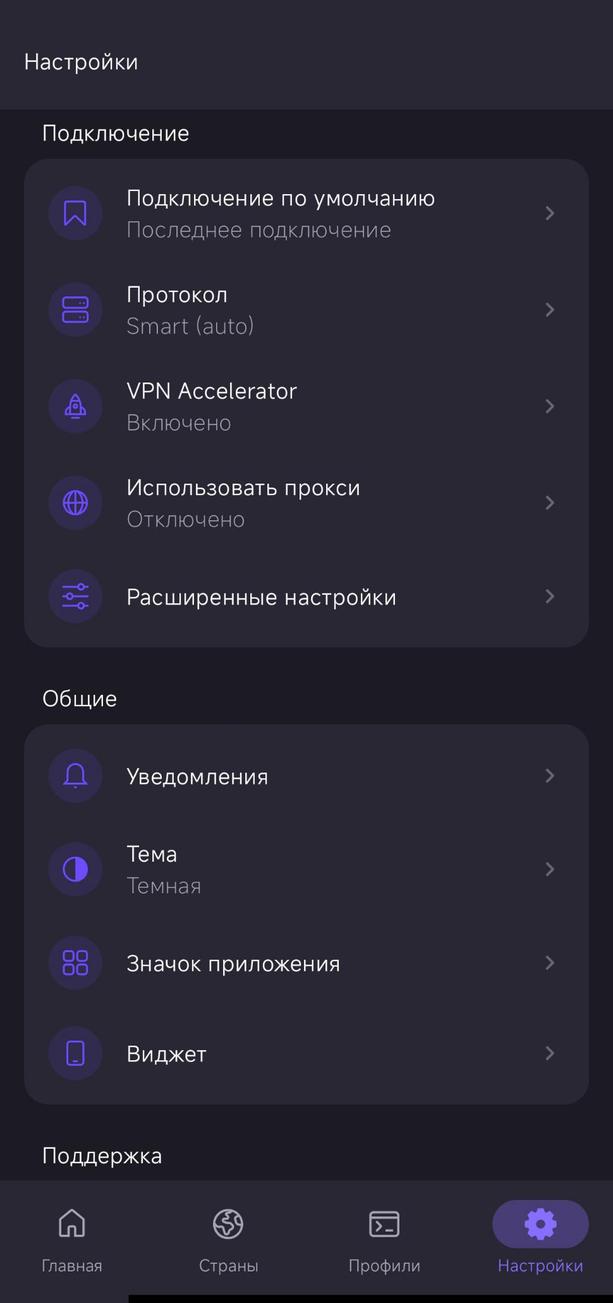
Task: Click the bookmark icon for default connection
Action: click(x=74, y=213)
